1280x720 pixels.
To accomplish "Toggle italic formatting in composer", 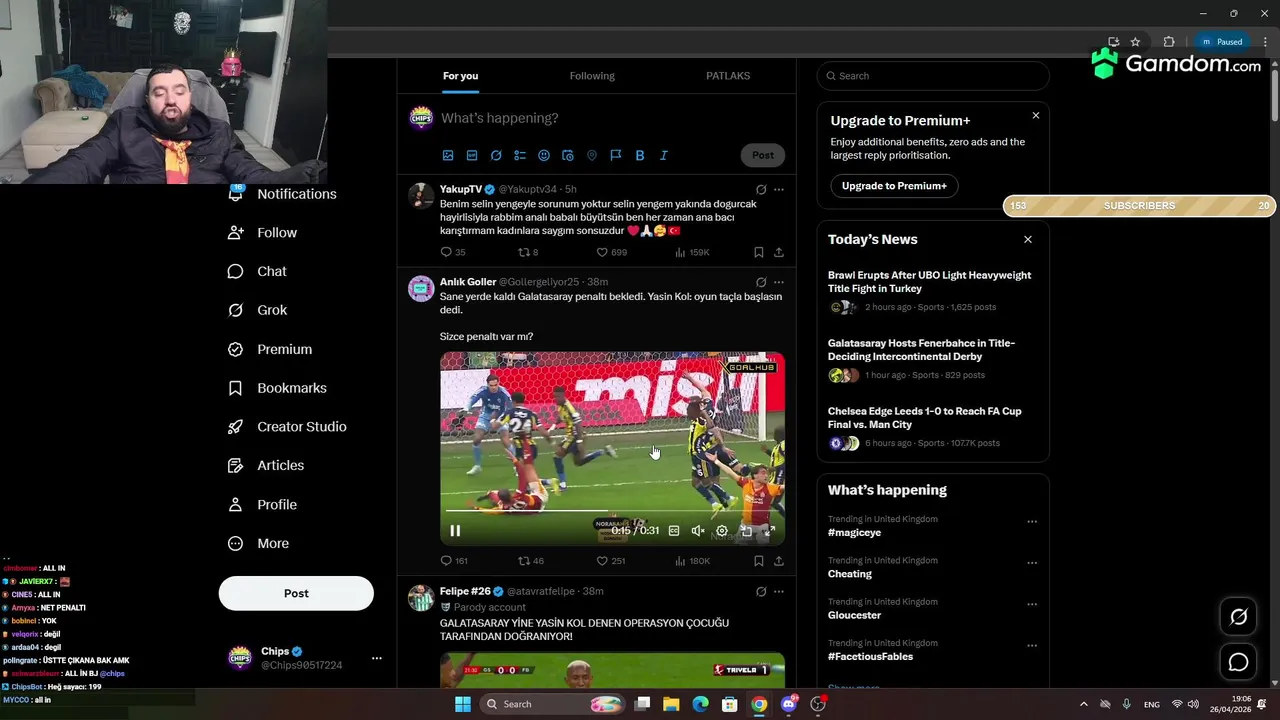I will tap(663, 156).
